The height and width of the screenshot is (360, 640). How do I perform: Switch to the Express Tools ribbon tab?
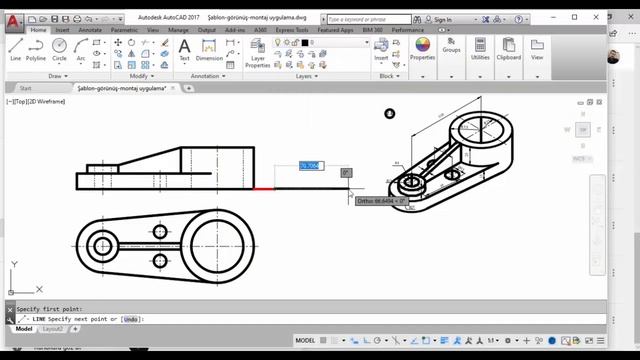[x=292, y=30]
